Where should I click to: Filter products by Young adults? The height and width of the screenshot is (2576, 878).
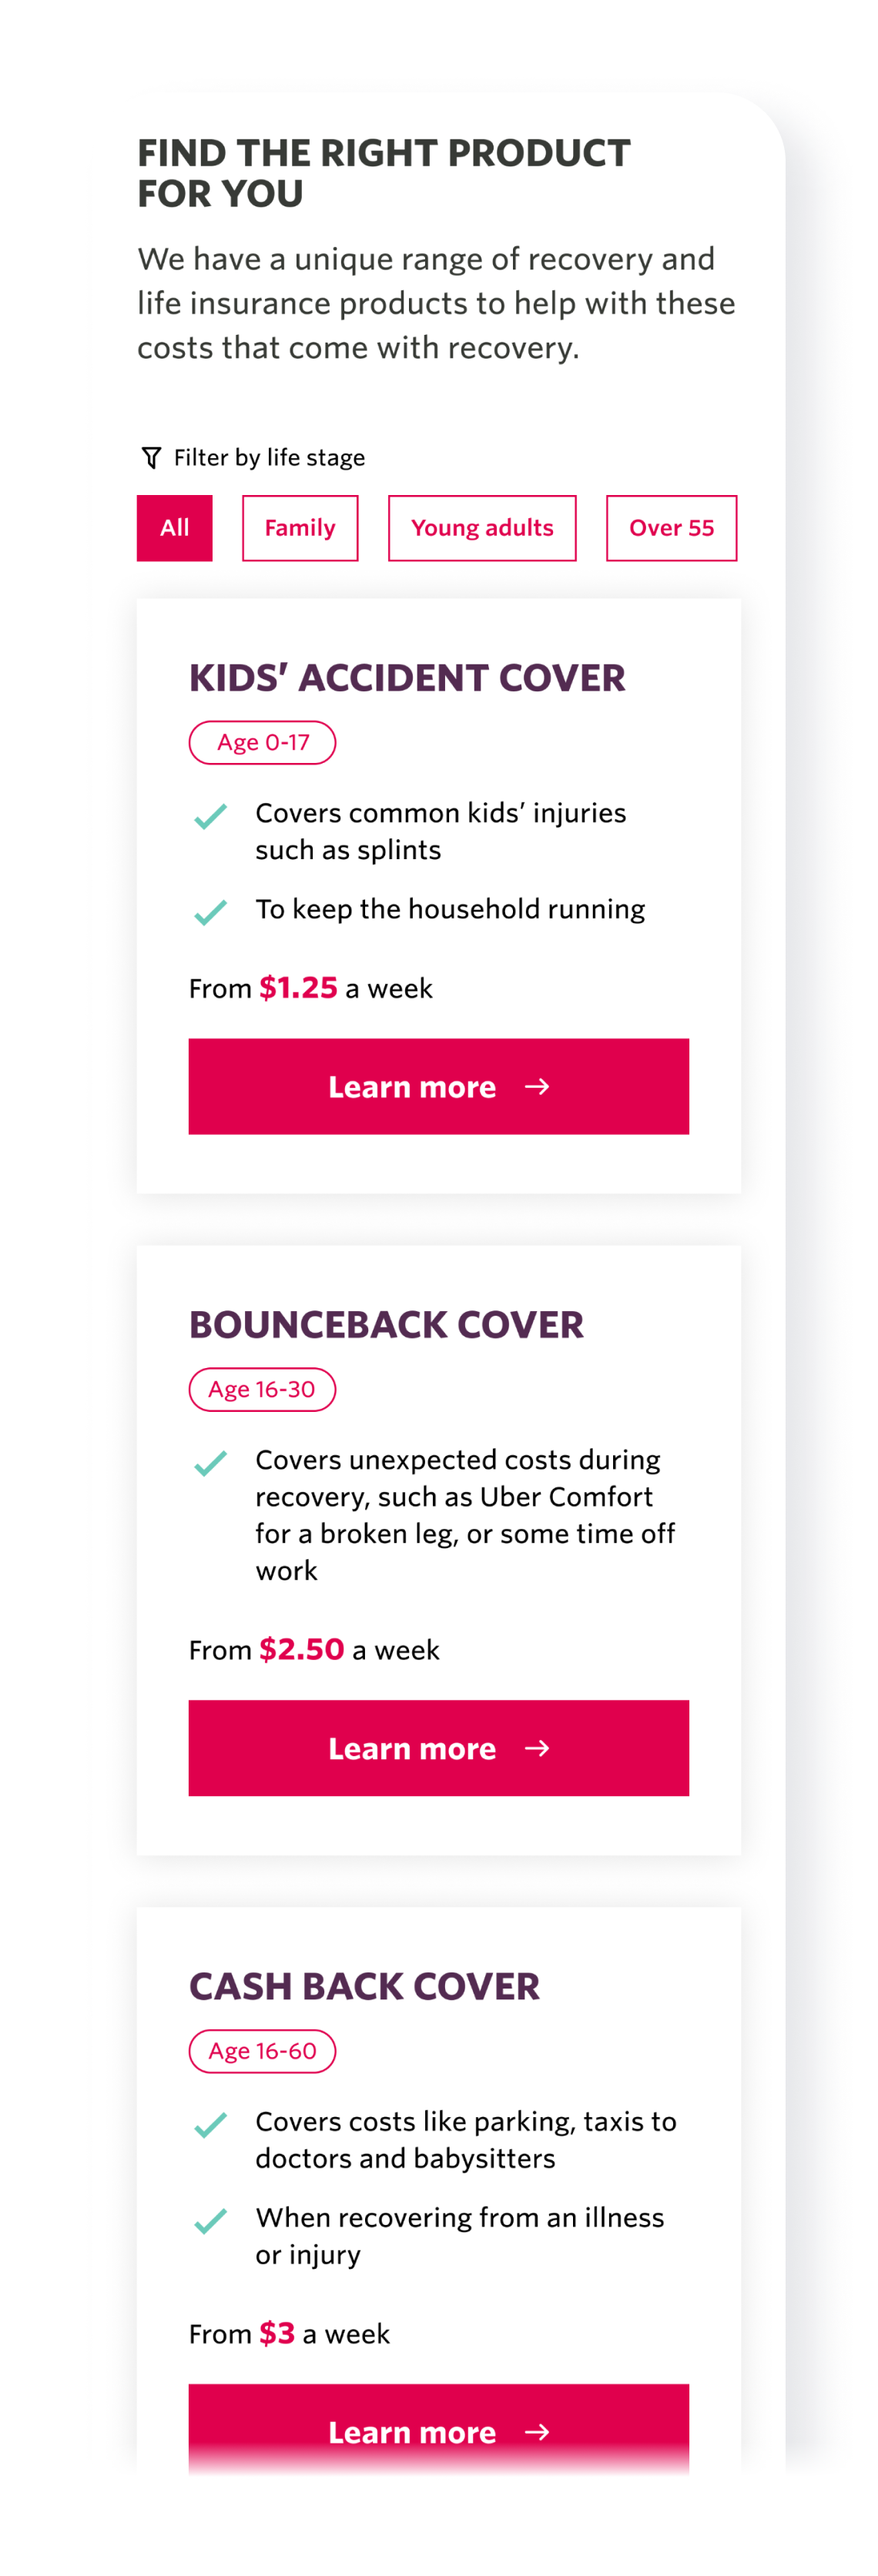tap(481, 528)
